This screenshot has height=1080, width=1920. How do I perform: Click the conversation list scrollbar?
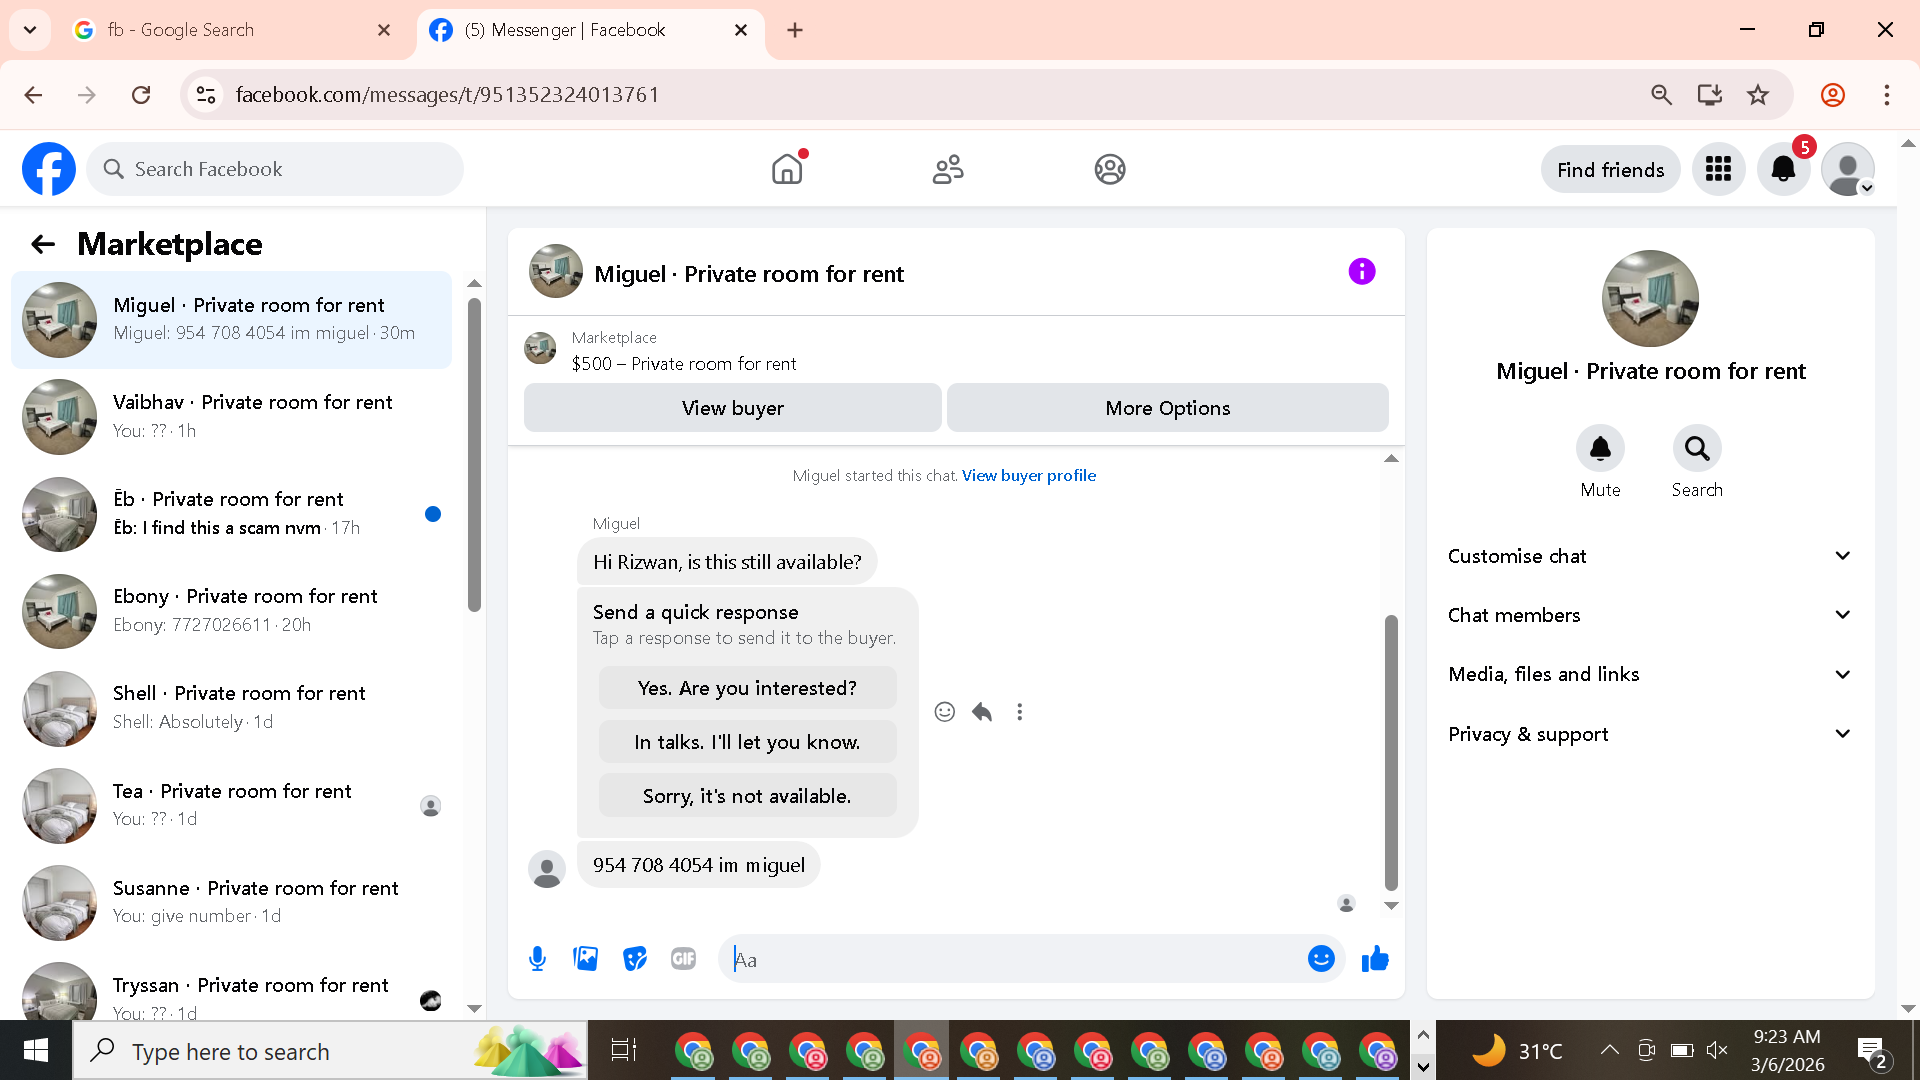pos(474,455)
